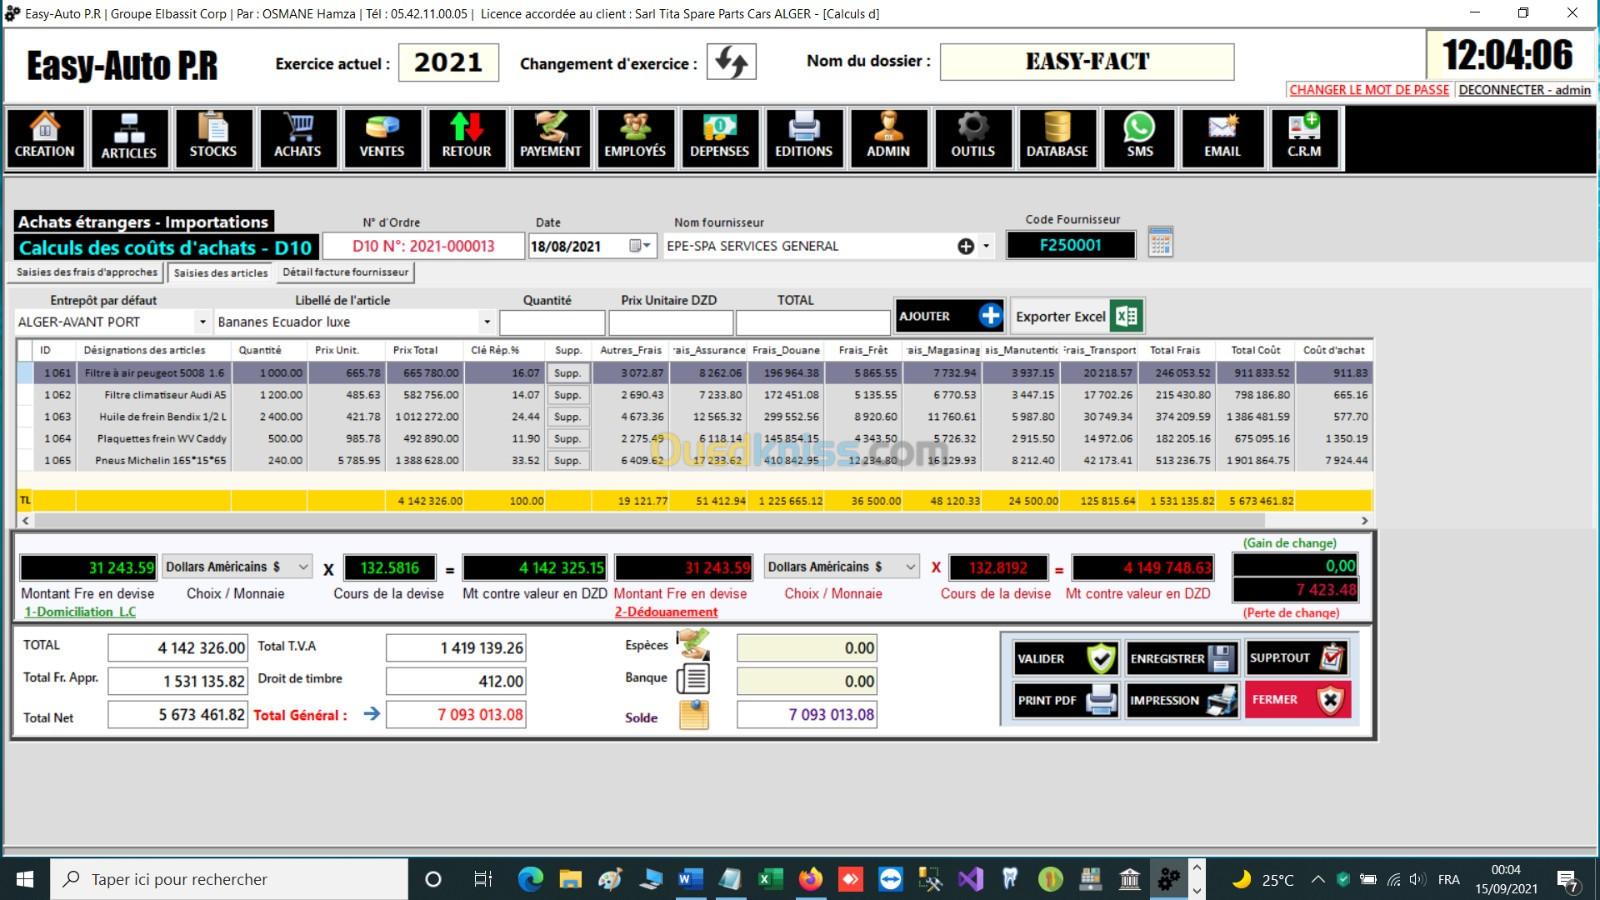The width and height of the screenshot is (1600, 900).
Task: Click the AJOUTER button
Action: (x=949, y=316)
